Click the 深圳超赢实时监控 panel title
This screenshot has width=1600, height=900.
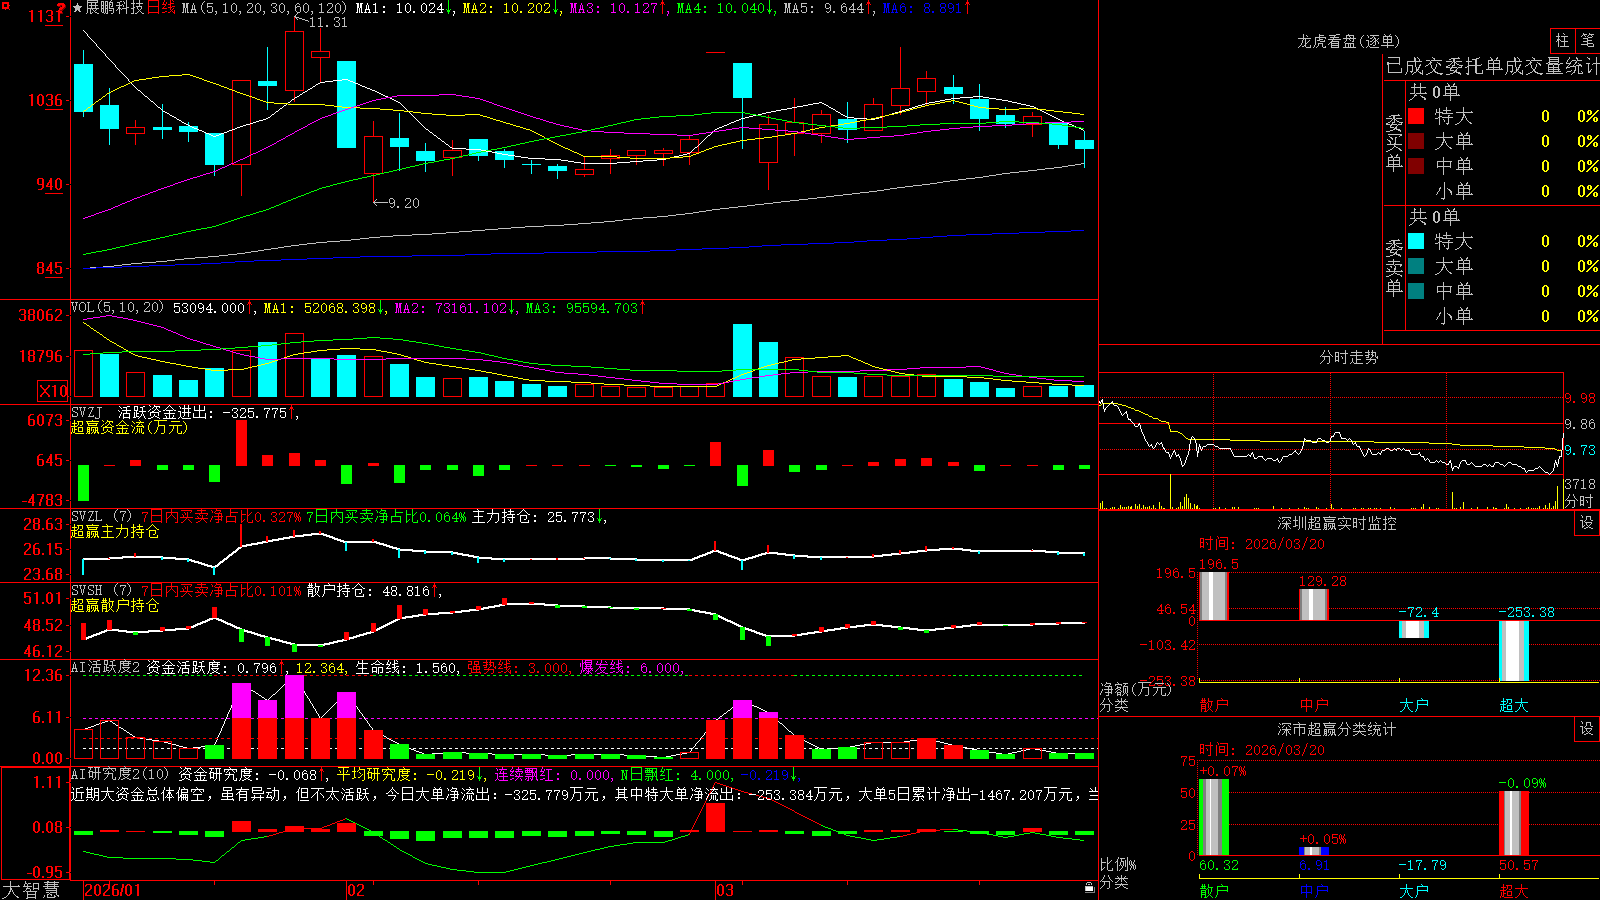click(1336, 523)
